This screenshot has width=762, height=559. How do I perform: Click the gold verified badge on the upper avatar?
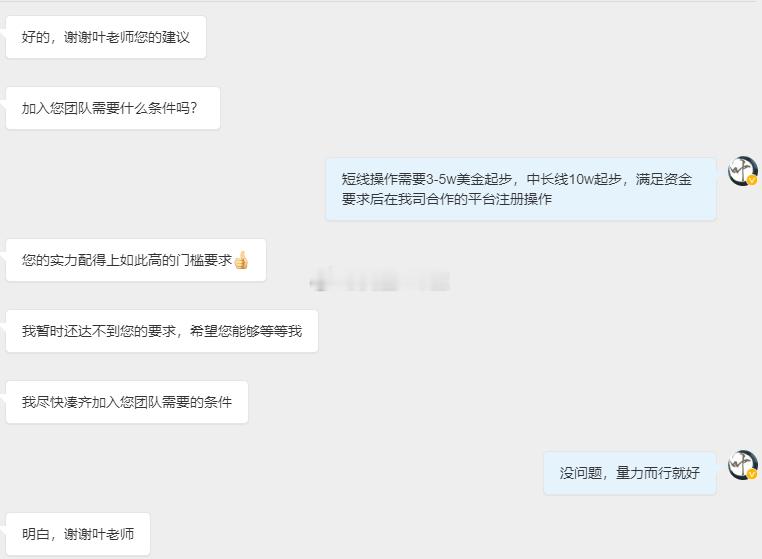[x=752, y=180]
